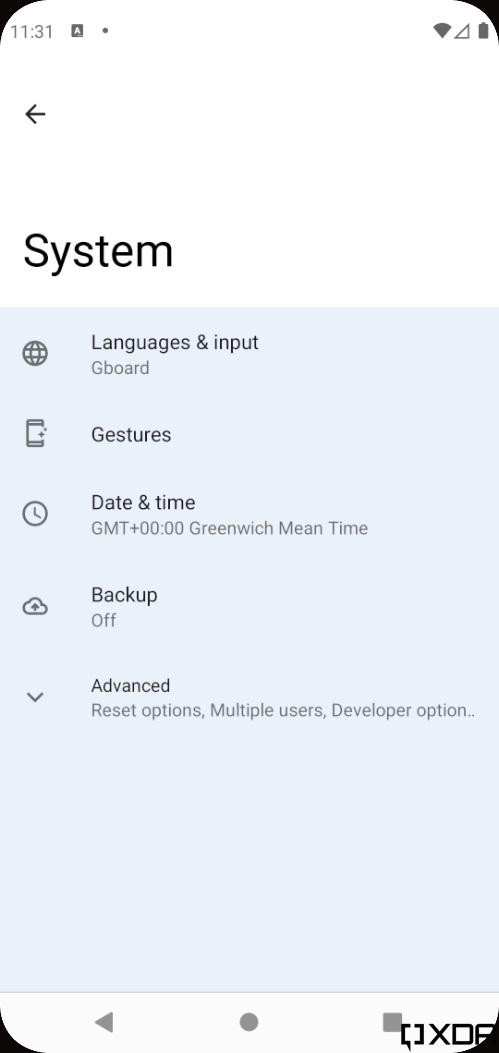Tap the Recents square navigation button
Image resolution: width=499 pixels, height=1053 pixels.
coord(393,1022)
